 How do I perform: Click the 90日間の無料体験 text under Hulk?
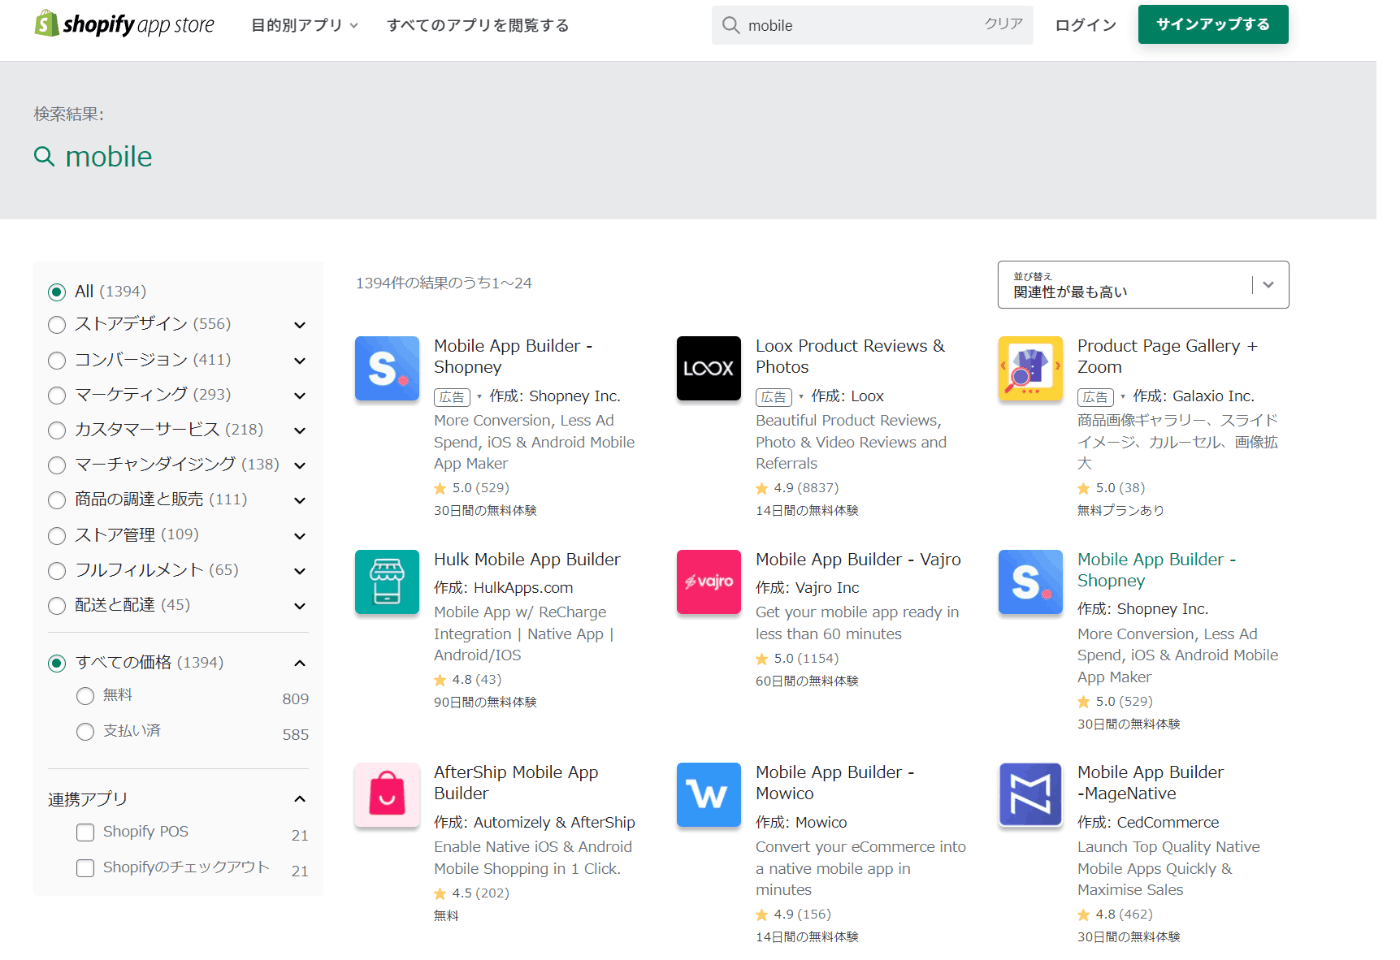[485, 703]
